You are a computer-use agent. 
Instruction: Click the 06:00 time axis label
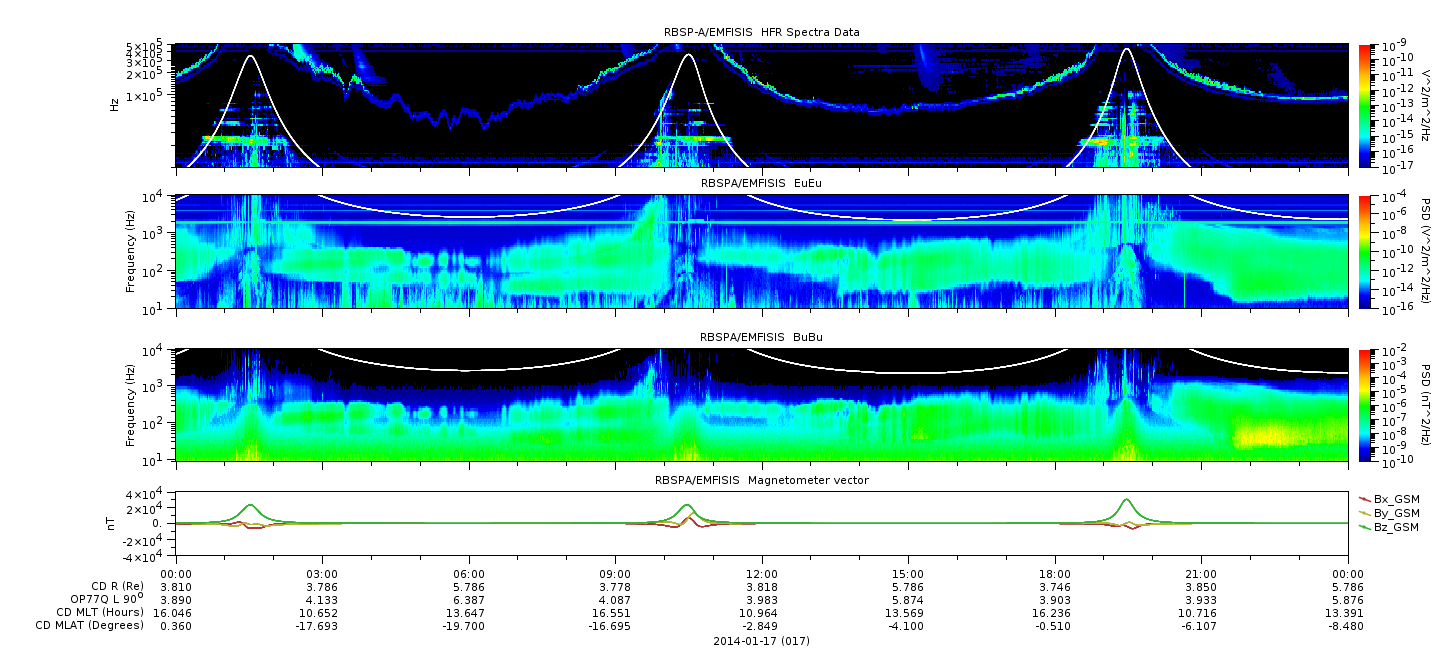[468, 574]
